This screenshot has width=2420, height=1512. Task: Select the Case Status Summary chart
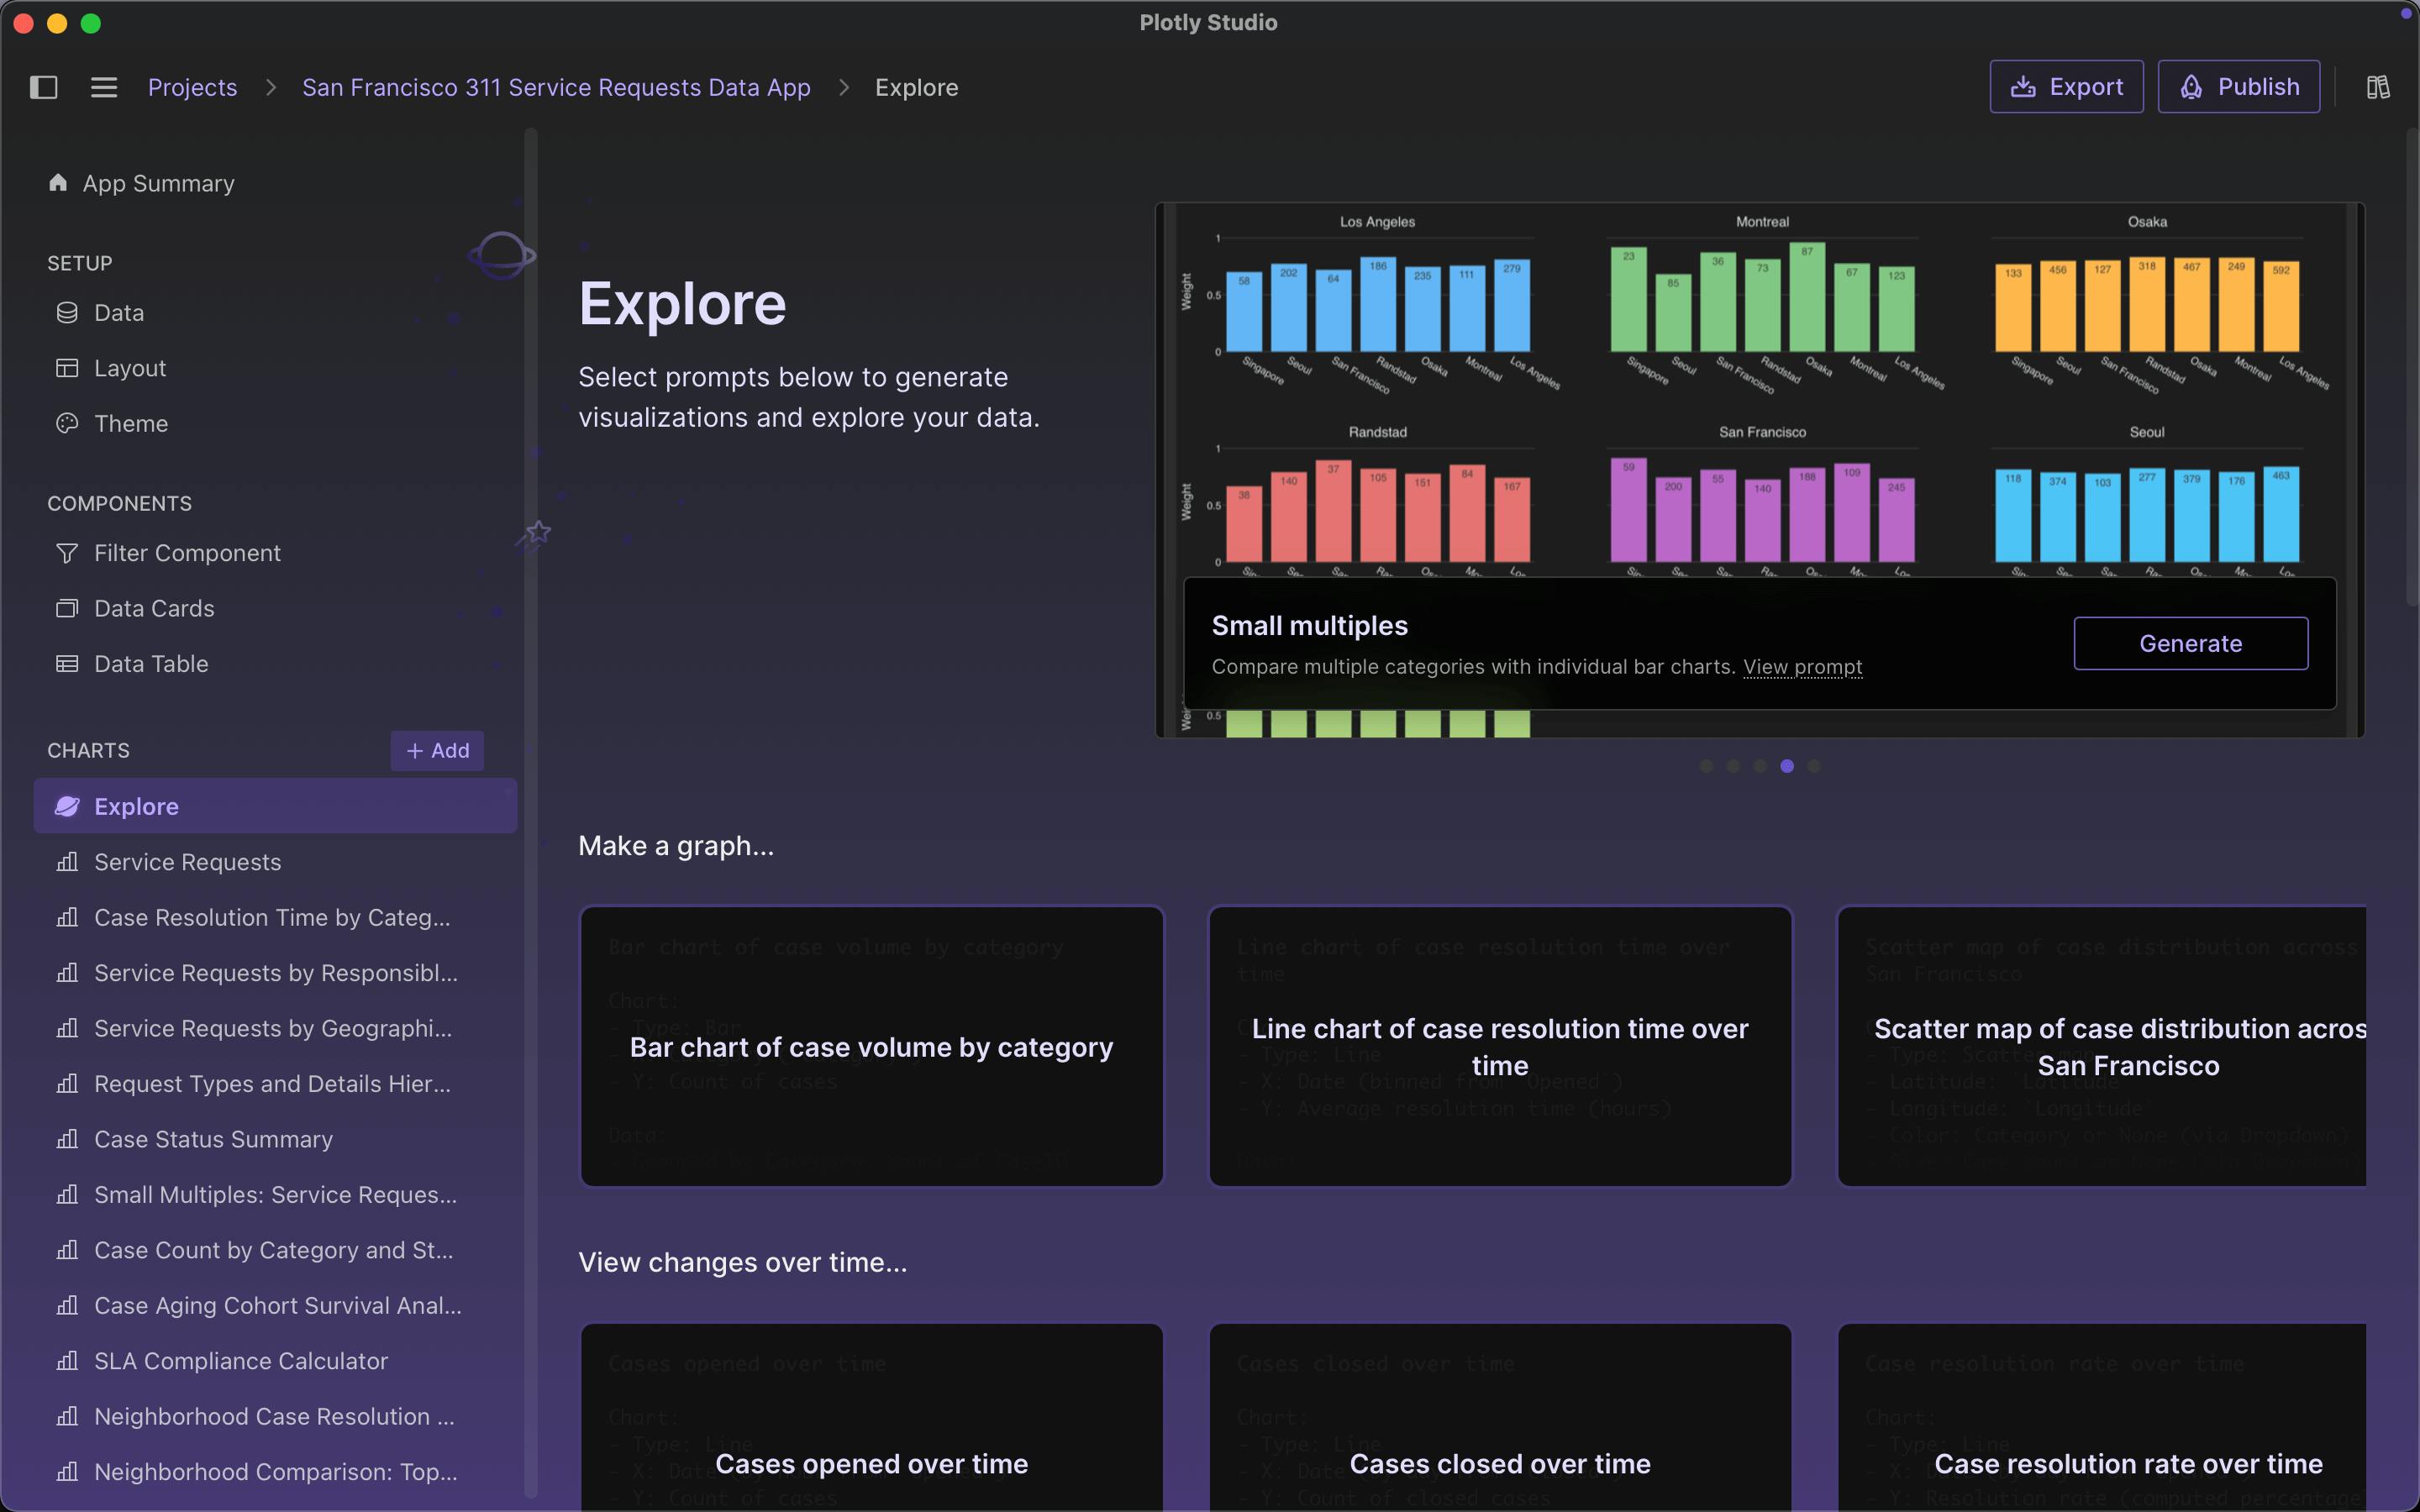coord(213,1139)
